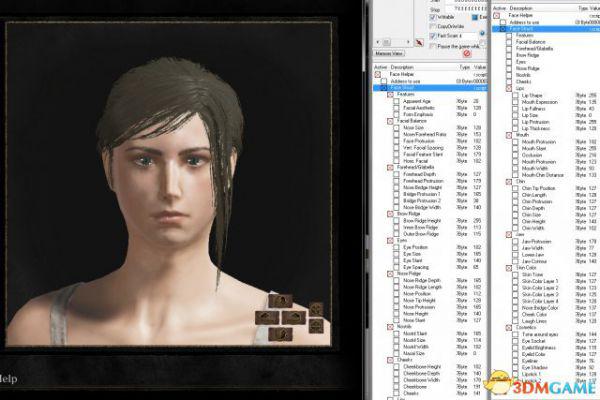Toggle Pause the game while scanning
The image size is (600, 400).
[x=433, y=46]
